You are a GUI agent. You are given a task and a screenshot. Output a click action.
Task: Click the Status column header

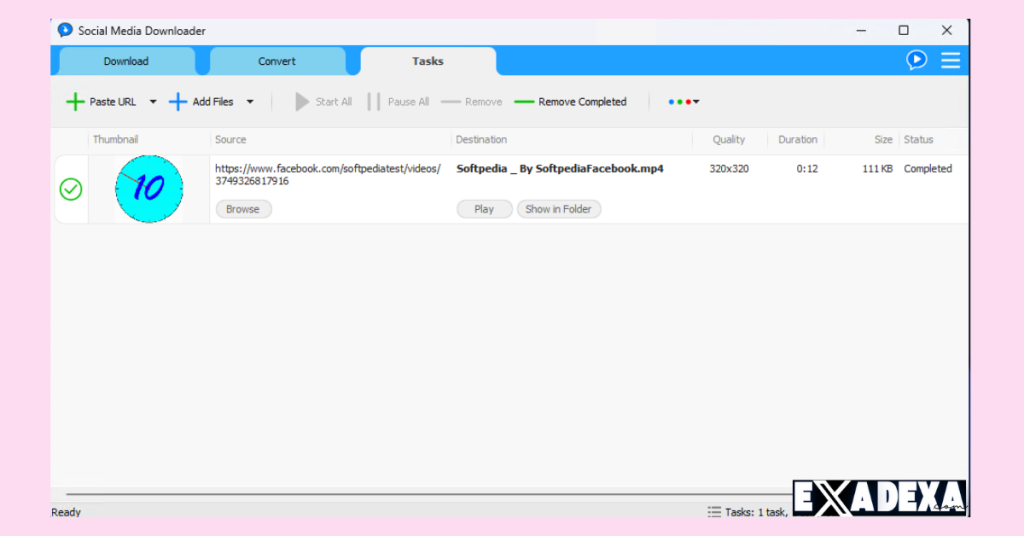[918, 140]
